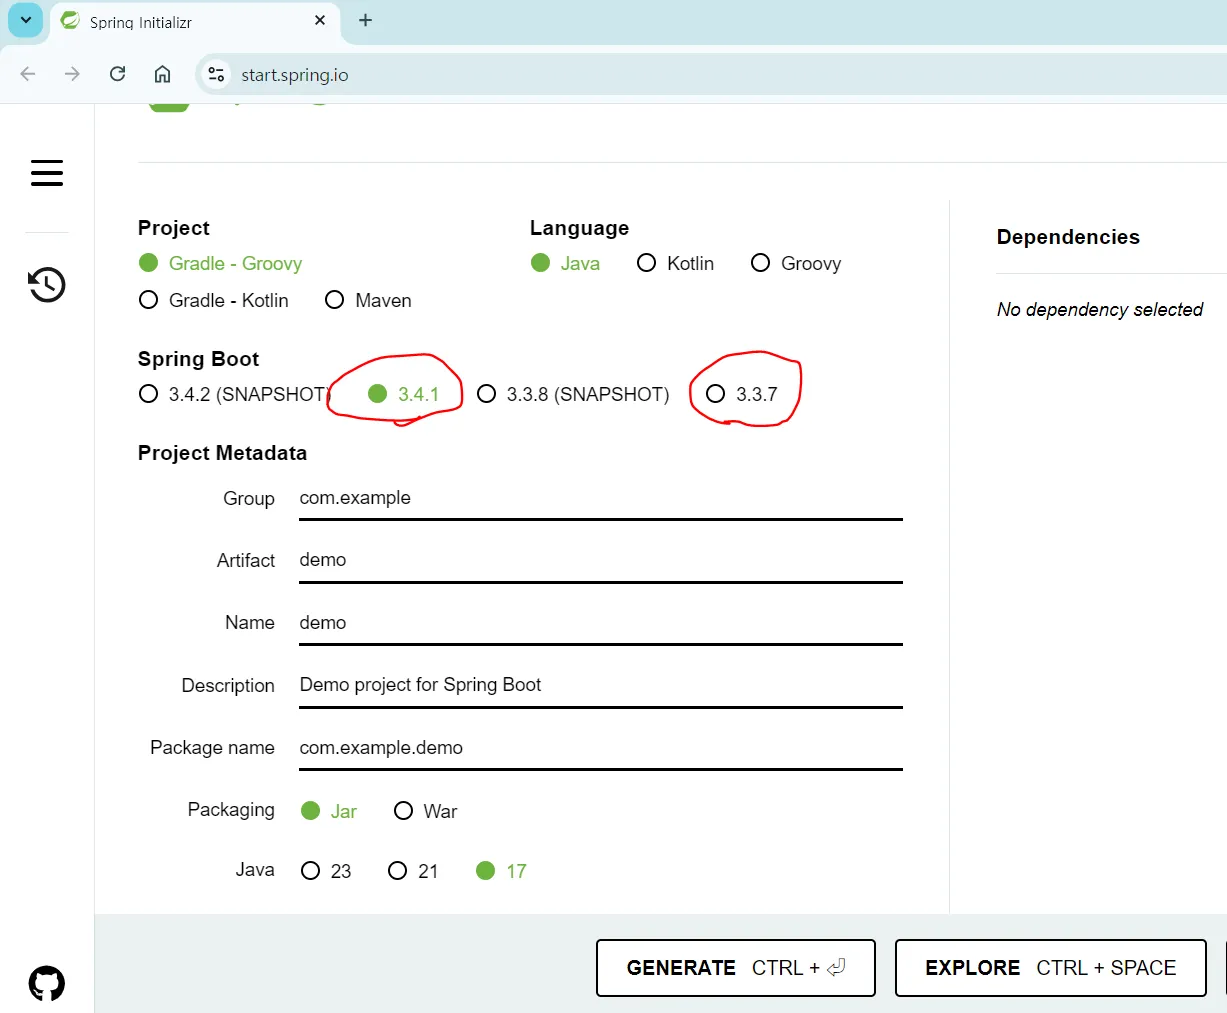The height and width of the screenshot is (1013, 1227).
Task: Click the Language section heading
Action: [579, 228]
